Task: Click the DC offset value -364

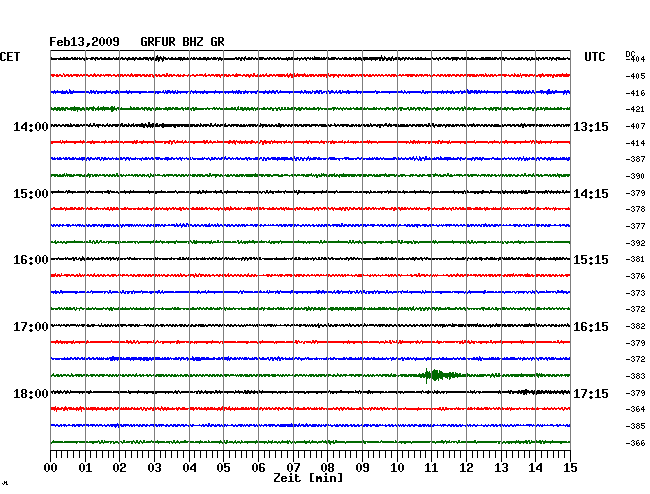Action: click(x=635, y=409)
